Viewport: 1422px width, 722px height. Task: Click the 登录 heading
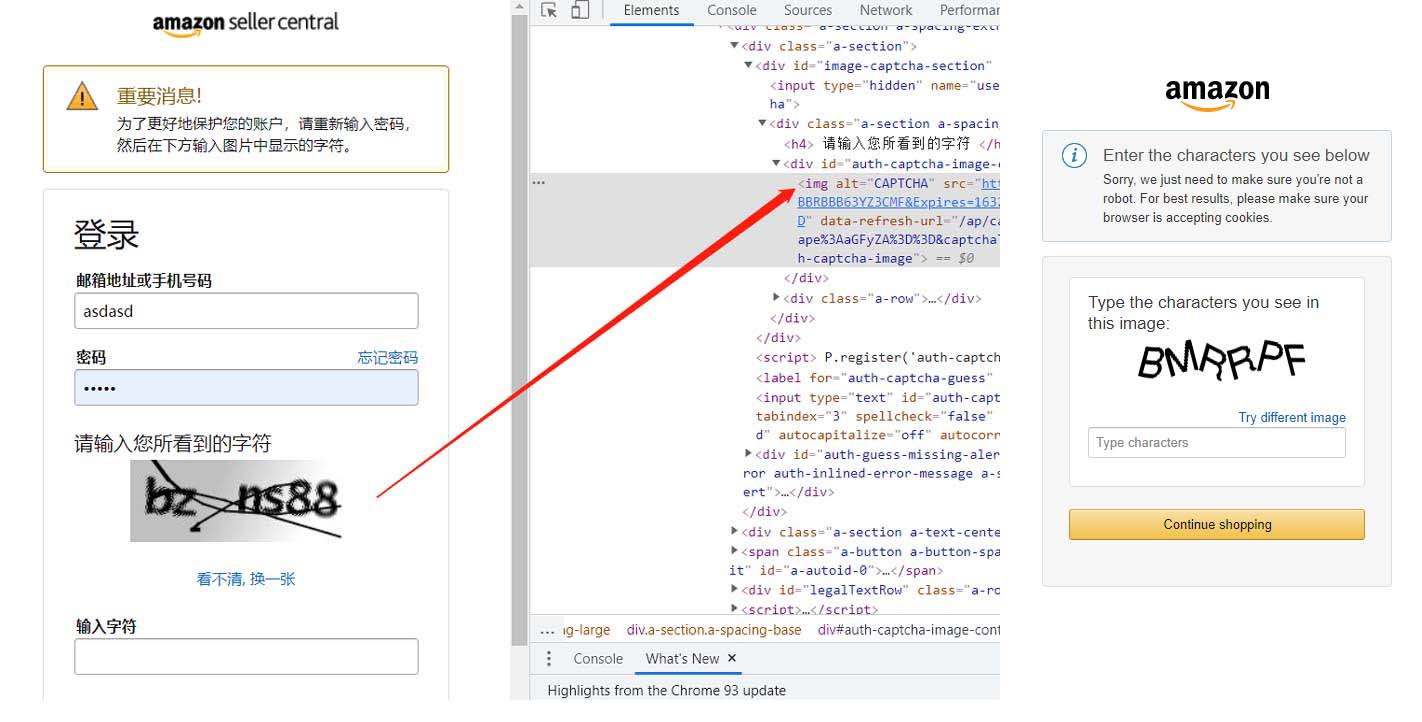106,235
